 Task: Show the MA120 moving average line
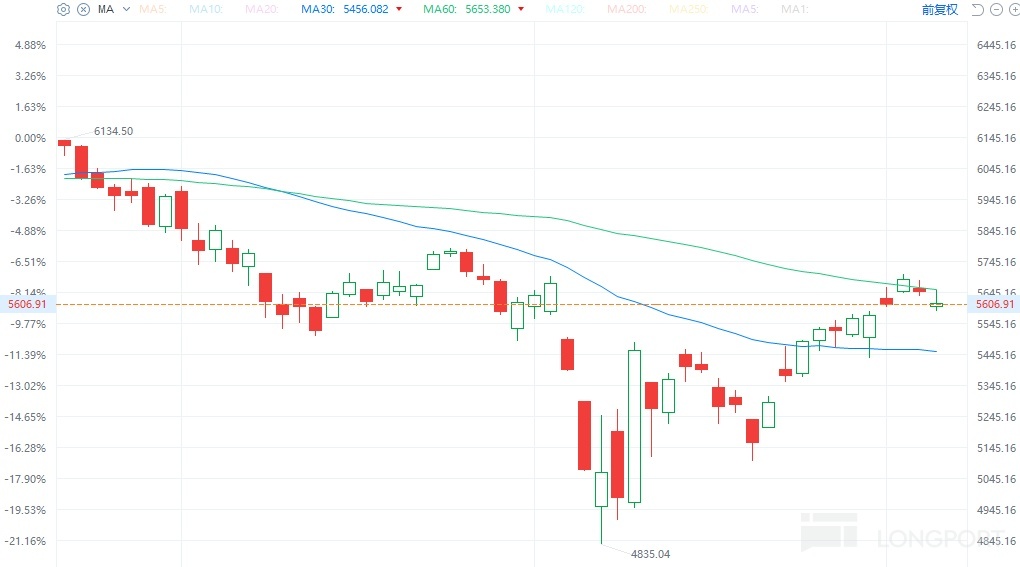(567, 9)
